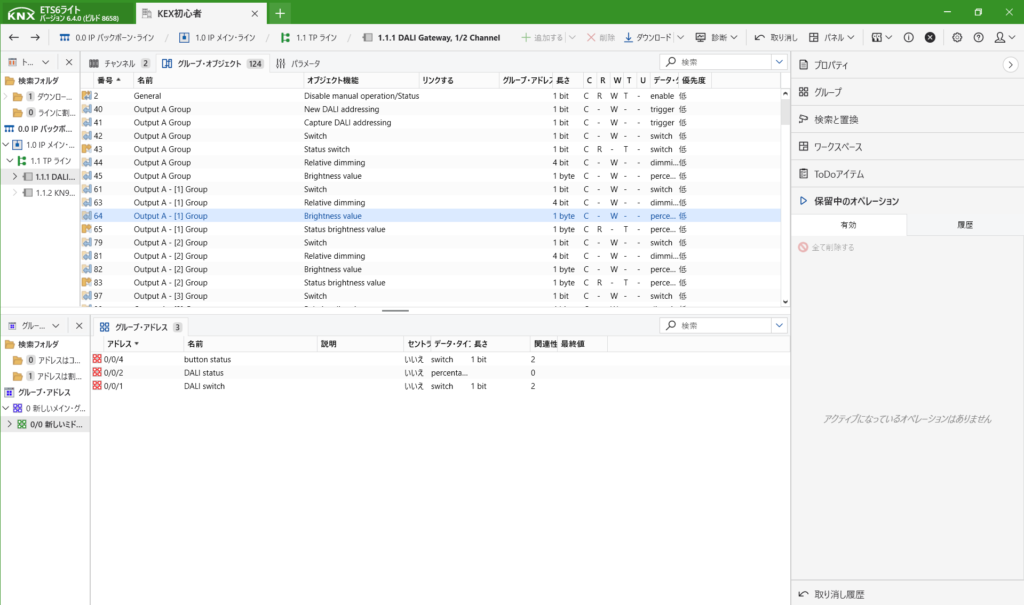Viewport: 1024px width, 605px height.
Task: Click 1.0 IP メイン・ライン breadcrumb
Action: coord(220,37)
